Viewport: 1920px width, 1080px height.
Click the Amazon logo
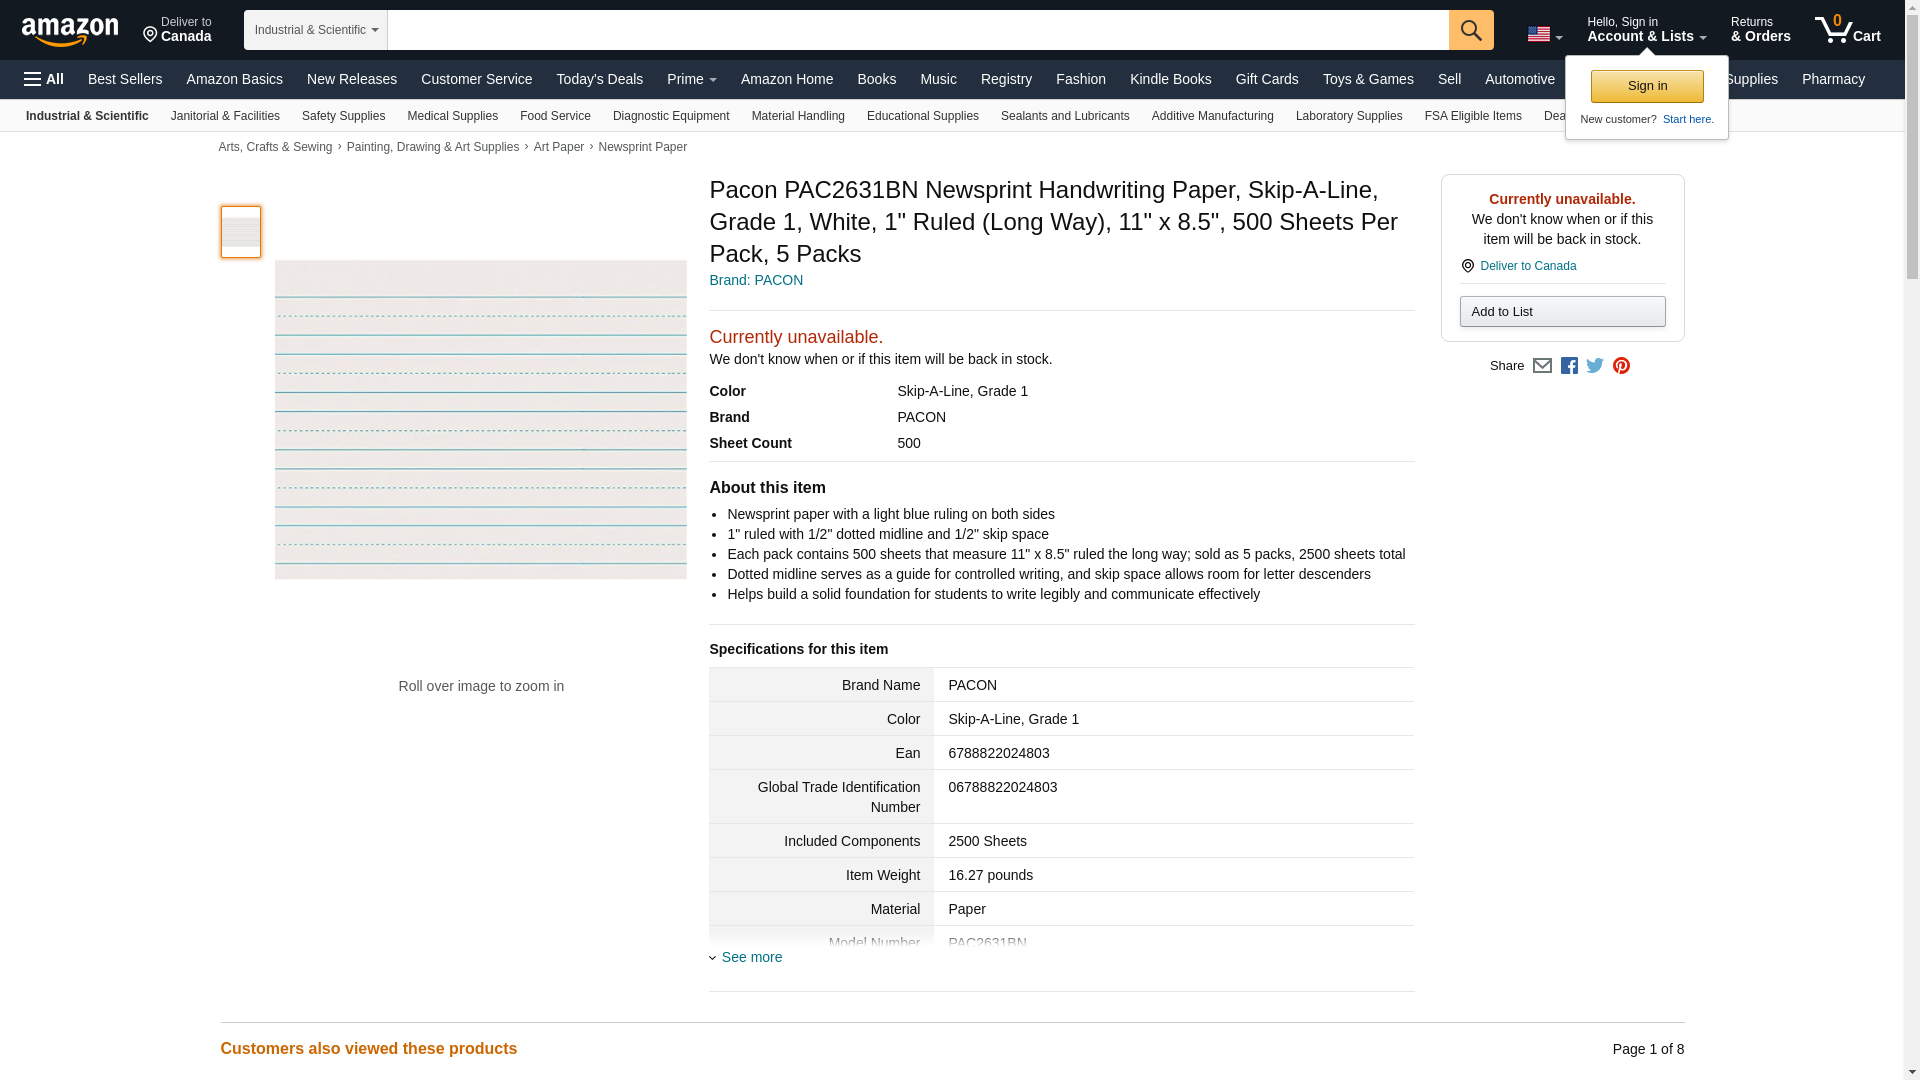click(x=70, y=31)
